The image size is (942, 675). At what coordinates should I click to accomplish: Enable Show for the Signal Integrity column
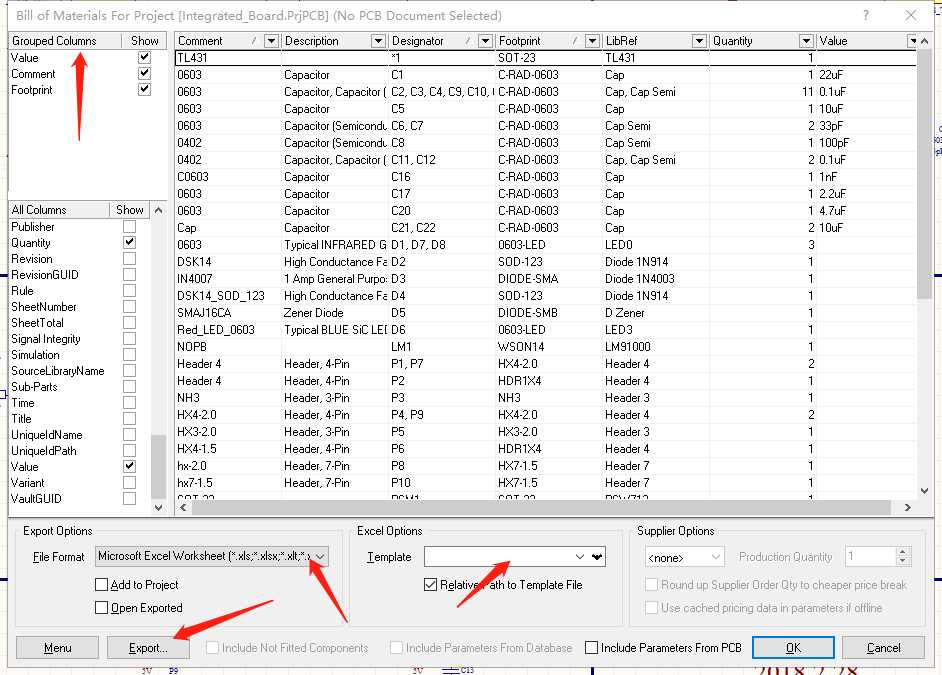pos(129,338)
